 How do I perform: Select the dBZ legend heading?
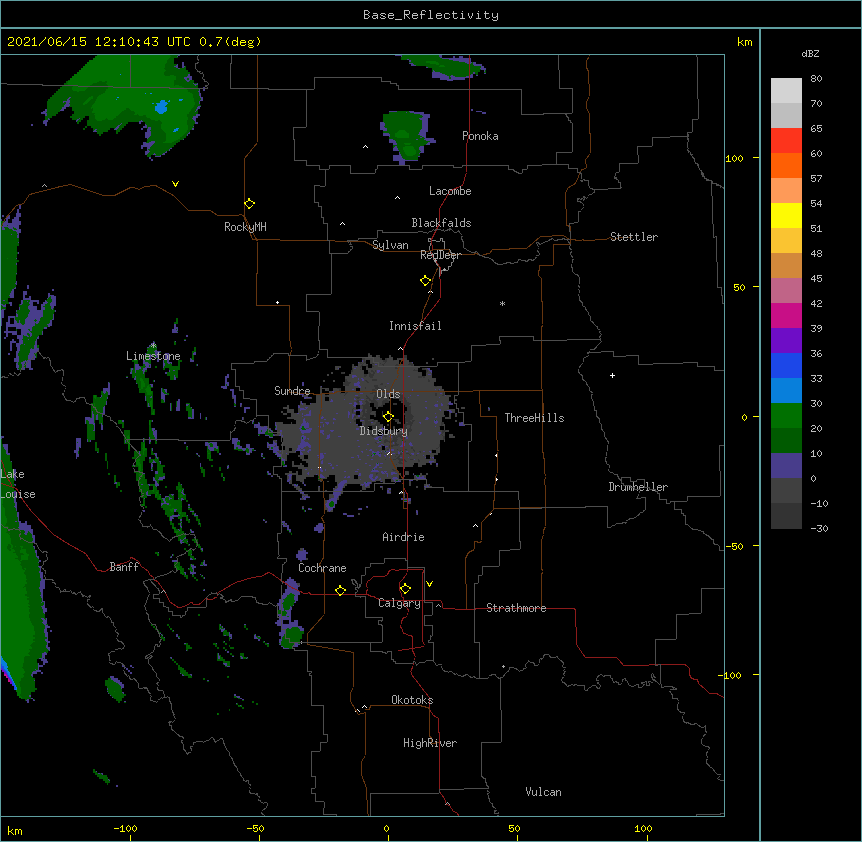point(810,53)
